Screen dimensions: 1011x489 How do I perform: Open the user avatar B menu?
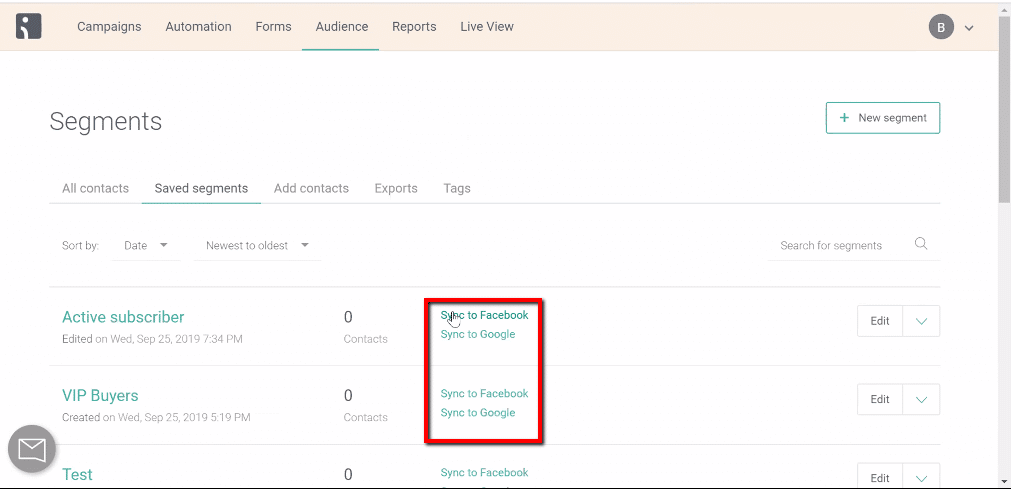[x=941, y=27]
